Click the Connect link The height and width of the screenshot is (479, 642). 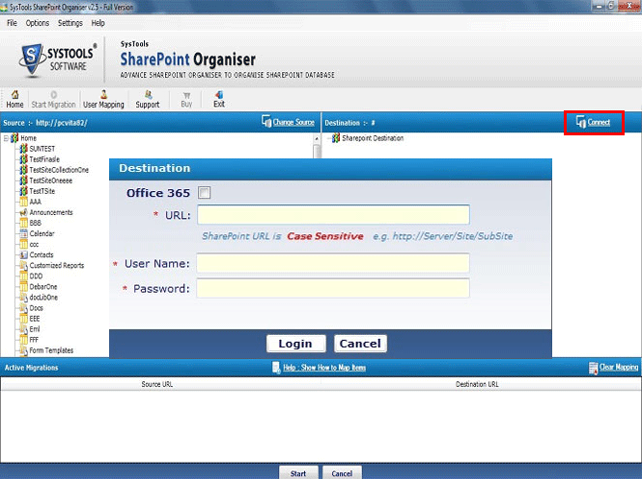coord(599,122)
